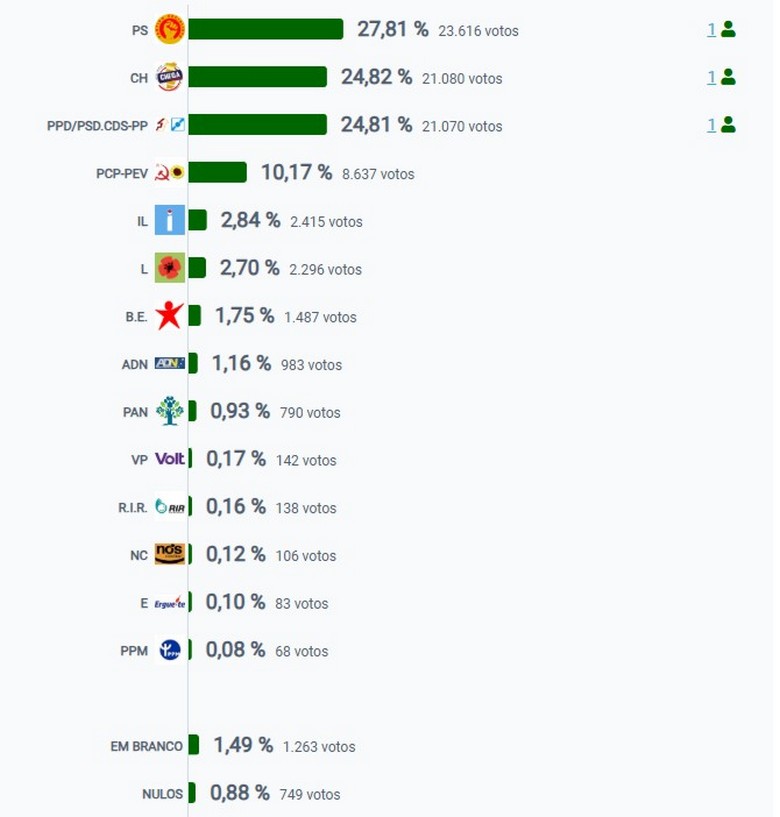Click the Bloco de Esquerda star logo
Image resolution: width=780 pixels, height=817 pixels.
pyautogui.click(x=170, y=316)
